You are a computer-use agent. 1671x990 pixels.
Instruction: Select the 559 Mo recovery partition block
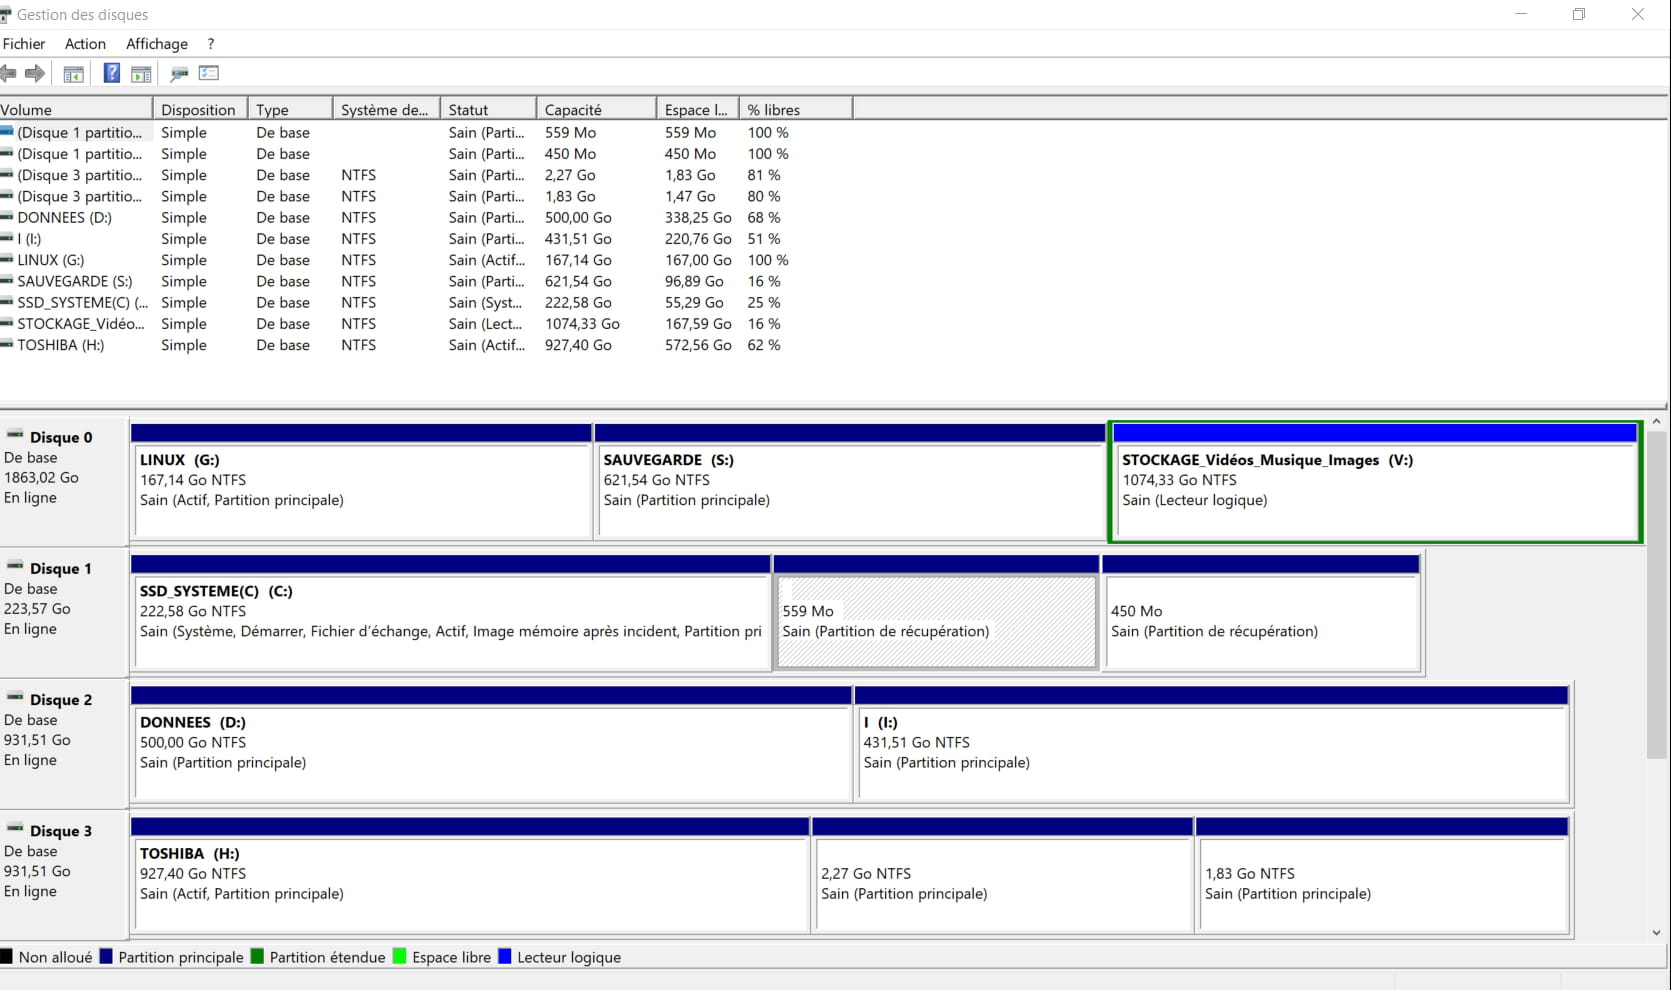pos(936,620)
